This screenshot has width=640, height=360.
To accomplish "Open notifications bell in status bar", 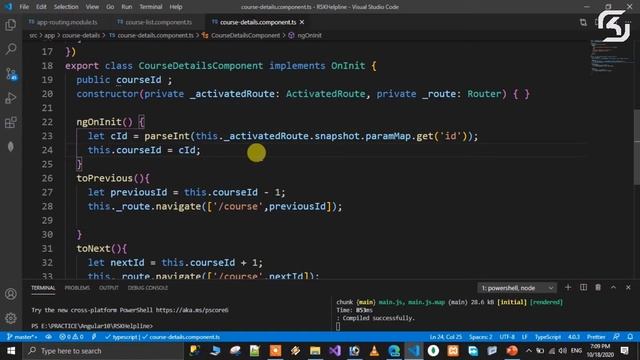I will coord(630,337).
